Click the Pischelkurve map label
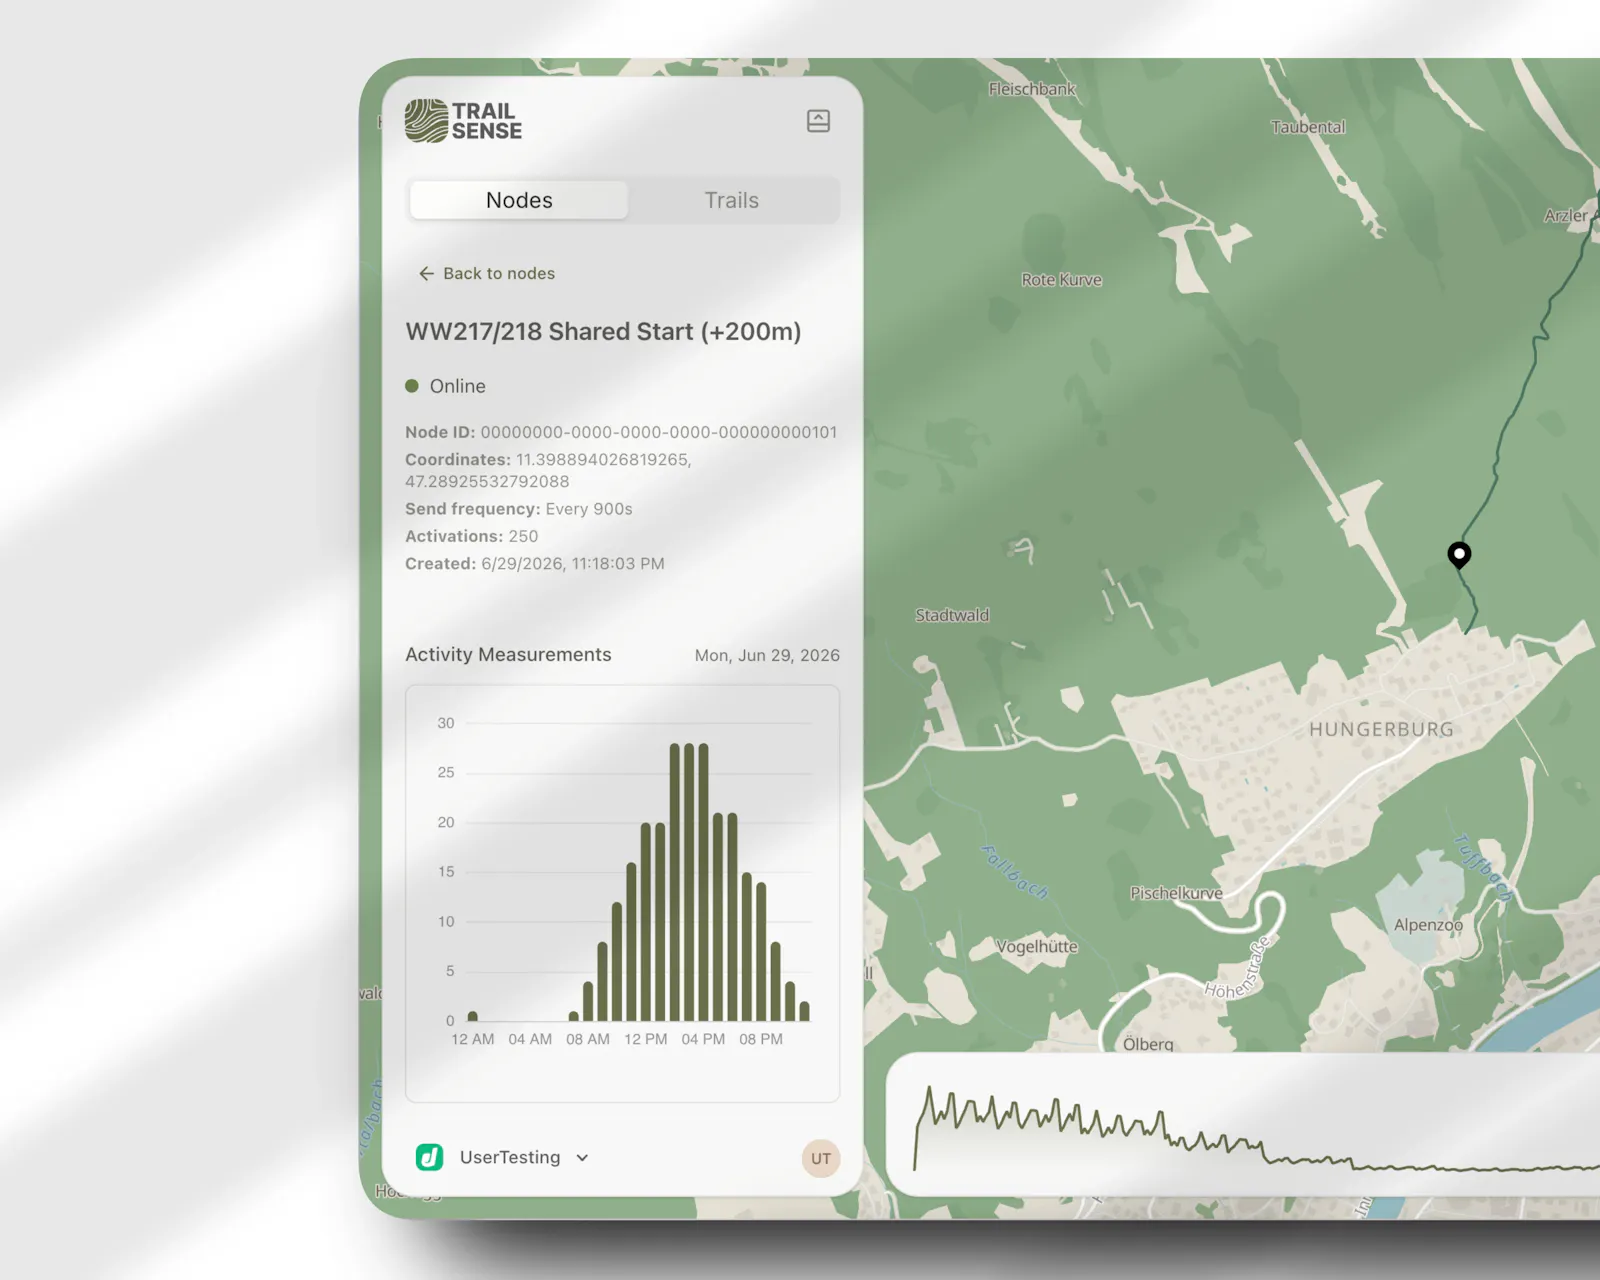1600x1280 pixels. pyautogui.click(x=1176, y=893)
